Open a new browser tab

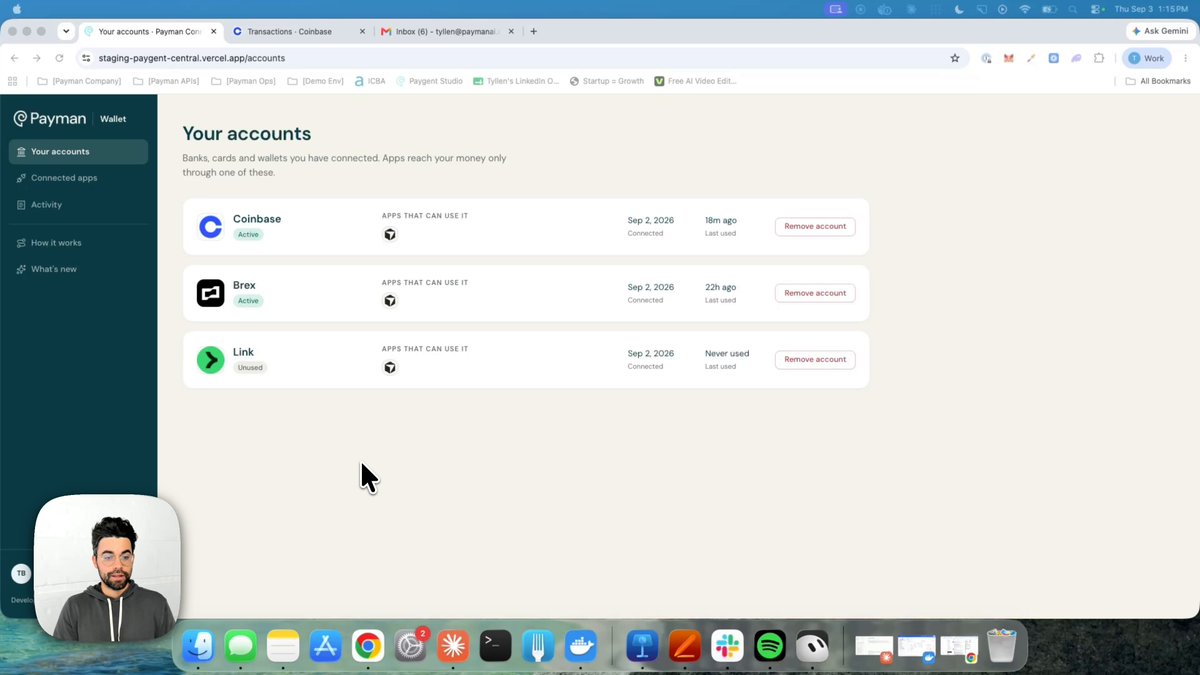534,31
